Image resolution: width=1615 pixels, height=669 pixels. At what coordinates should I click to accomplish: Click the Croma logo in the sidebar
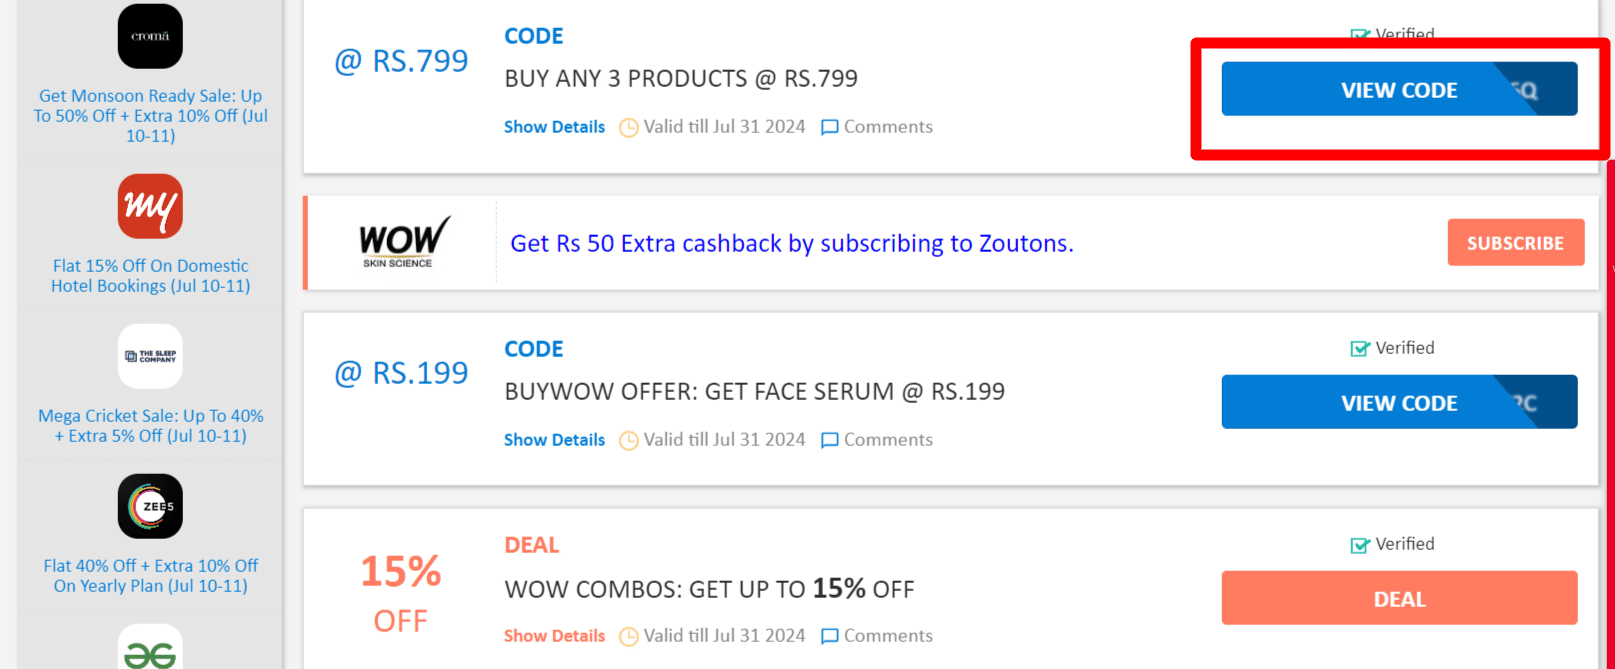(x=149, y=36)
